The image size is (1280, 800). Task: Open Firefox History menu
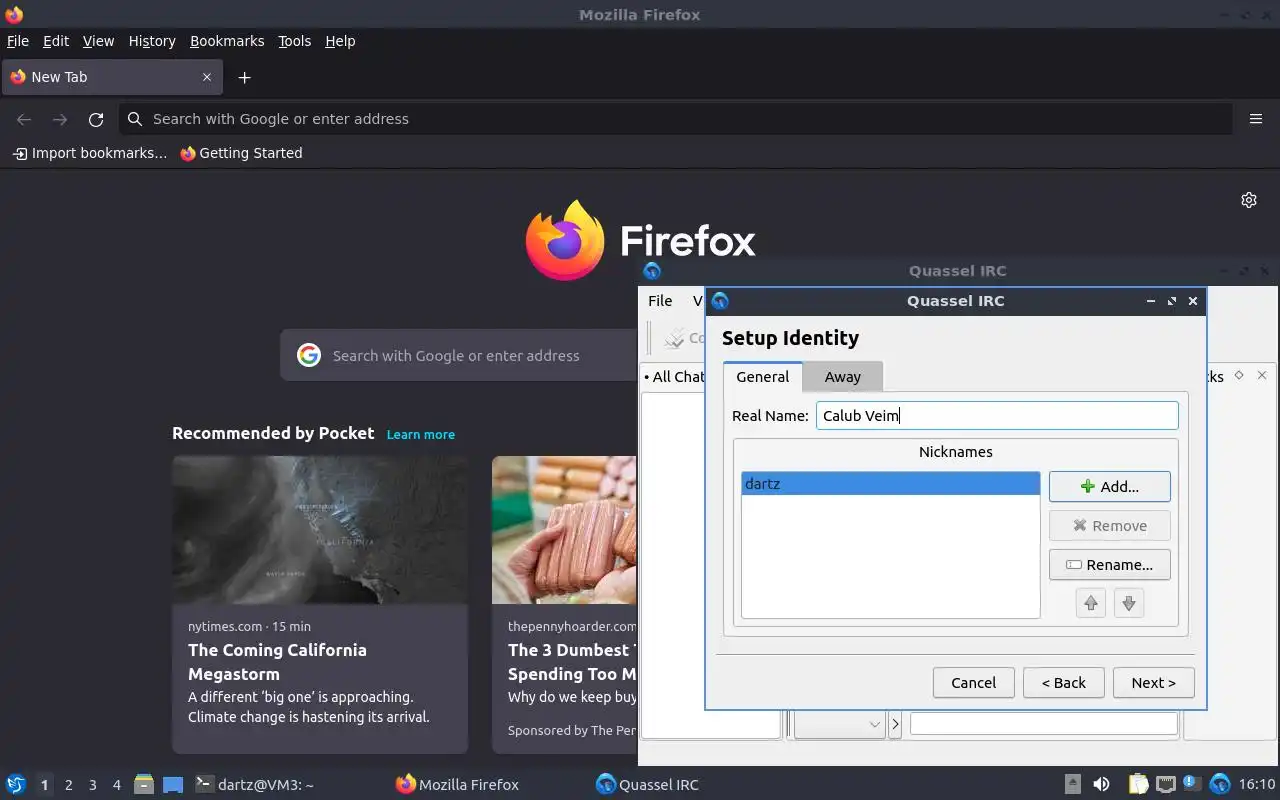(152, 41)
